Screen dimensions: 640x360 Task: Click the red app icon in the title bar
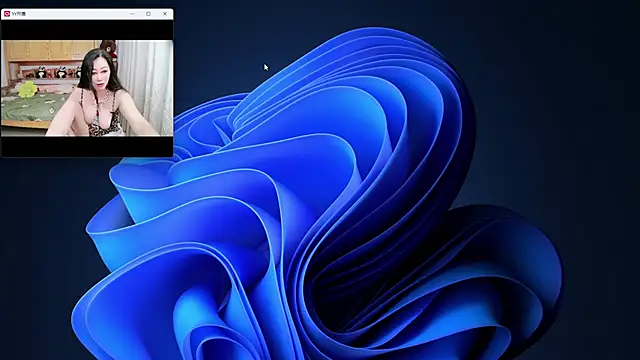click(7, 14)
